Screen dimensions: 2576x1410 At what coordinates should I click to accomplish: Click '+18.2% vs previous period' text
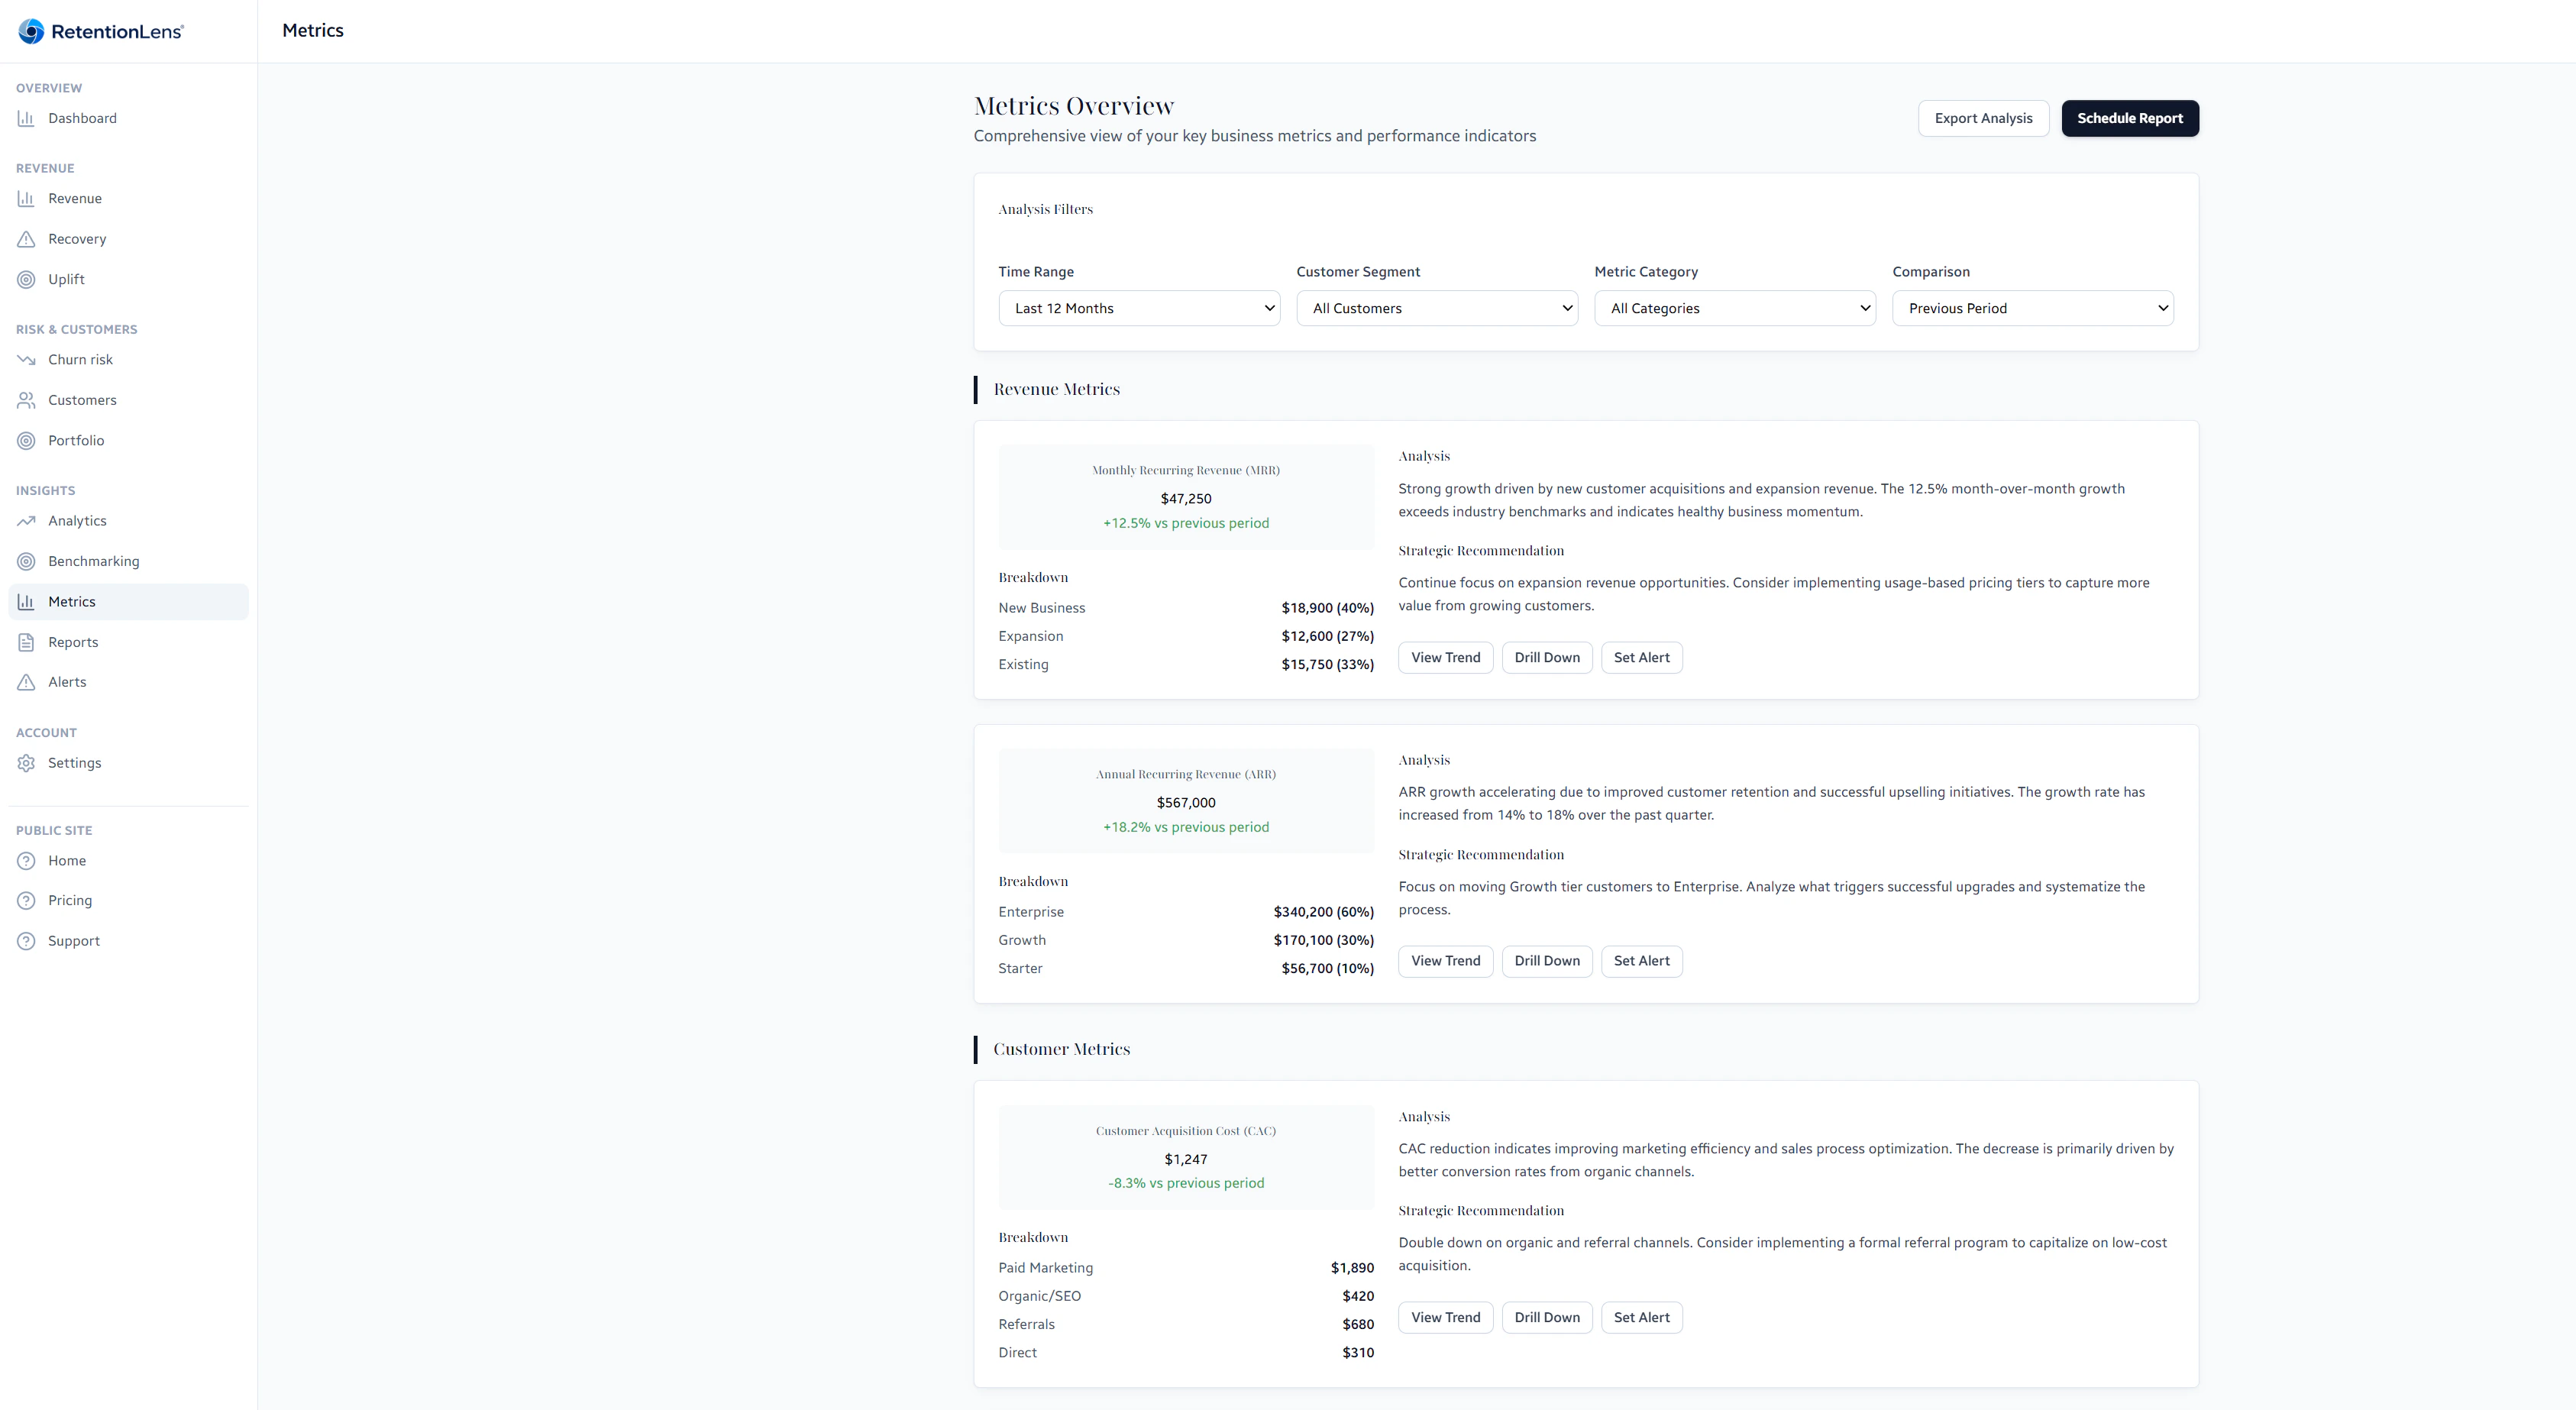point(1186,827)
